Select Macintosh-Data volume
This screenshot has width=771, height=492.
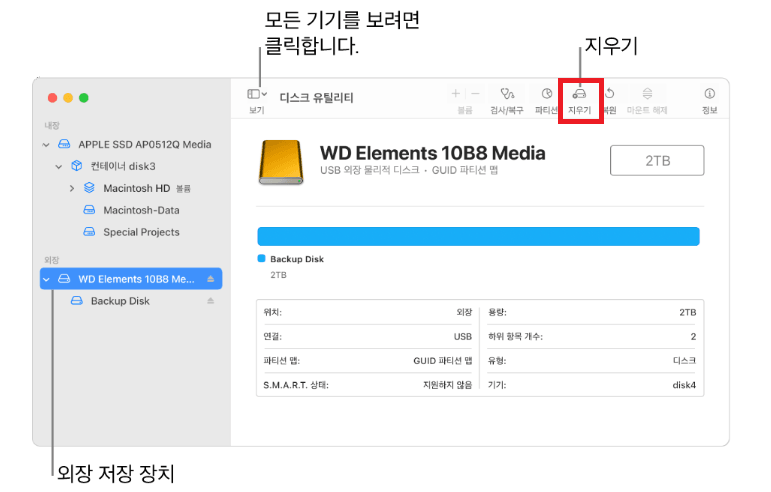[141, 210]
